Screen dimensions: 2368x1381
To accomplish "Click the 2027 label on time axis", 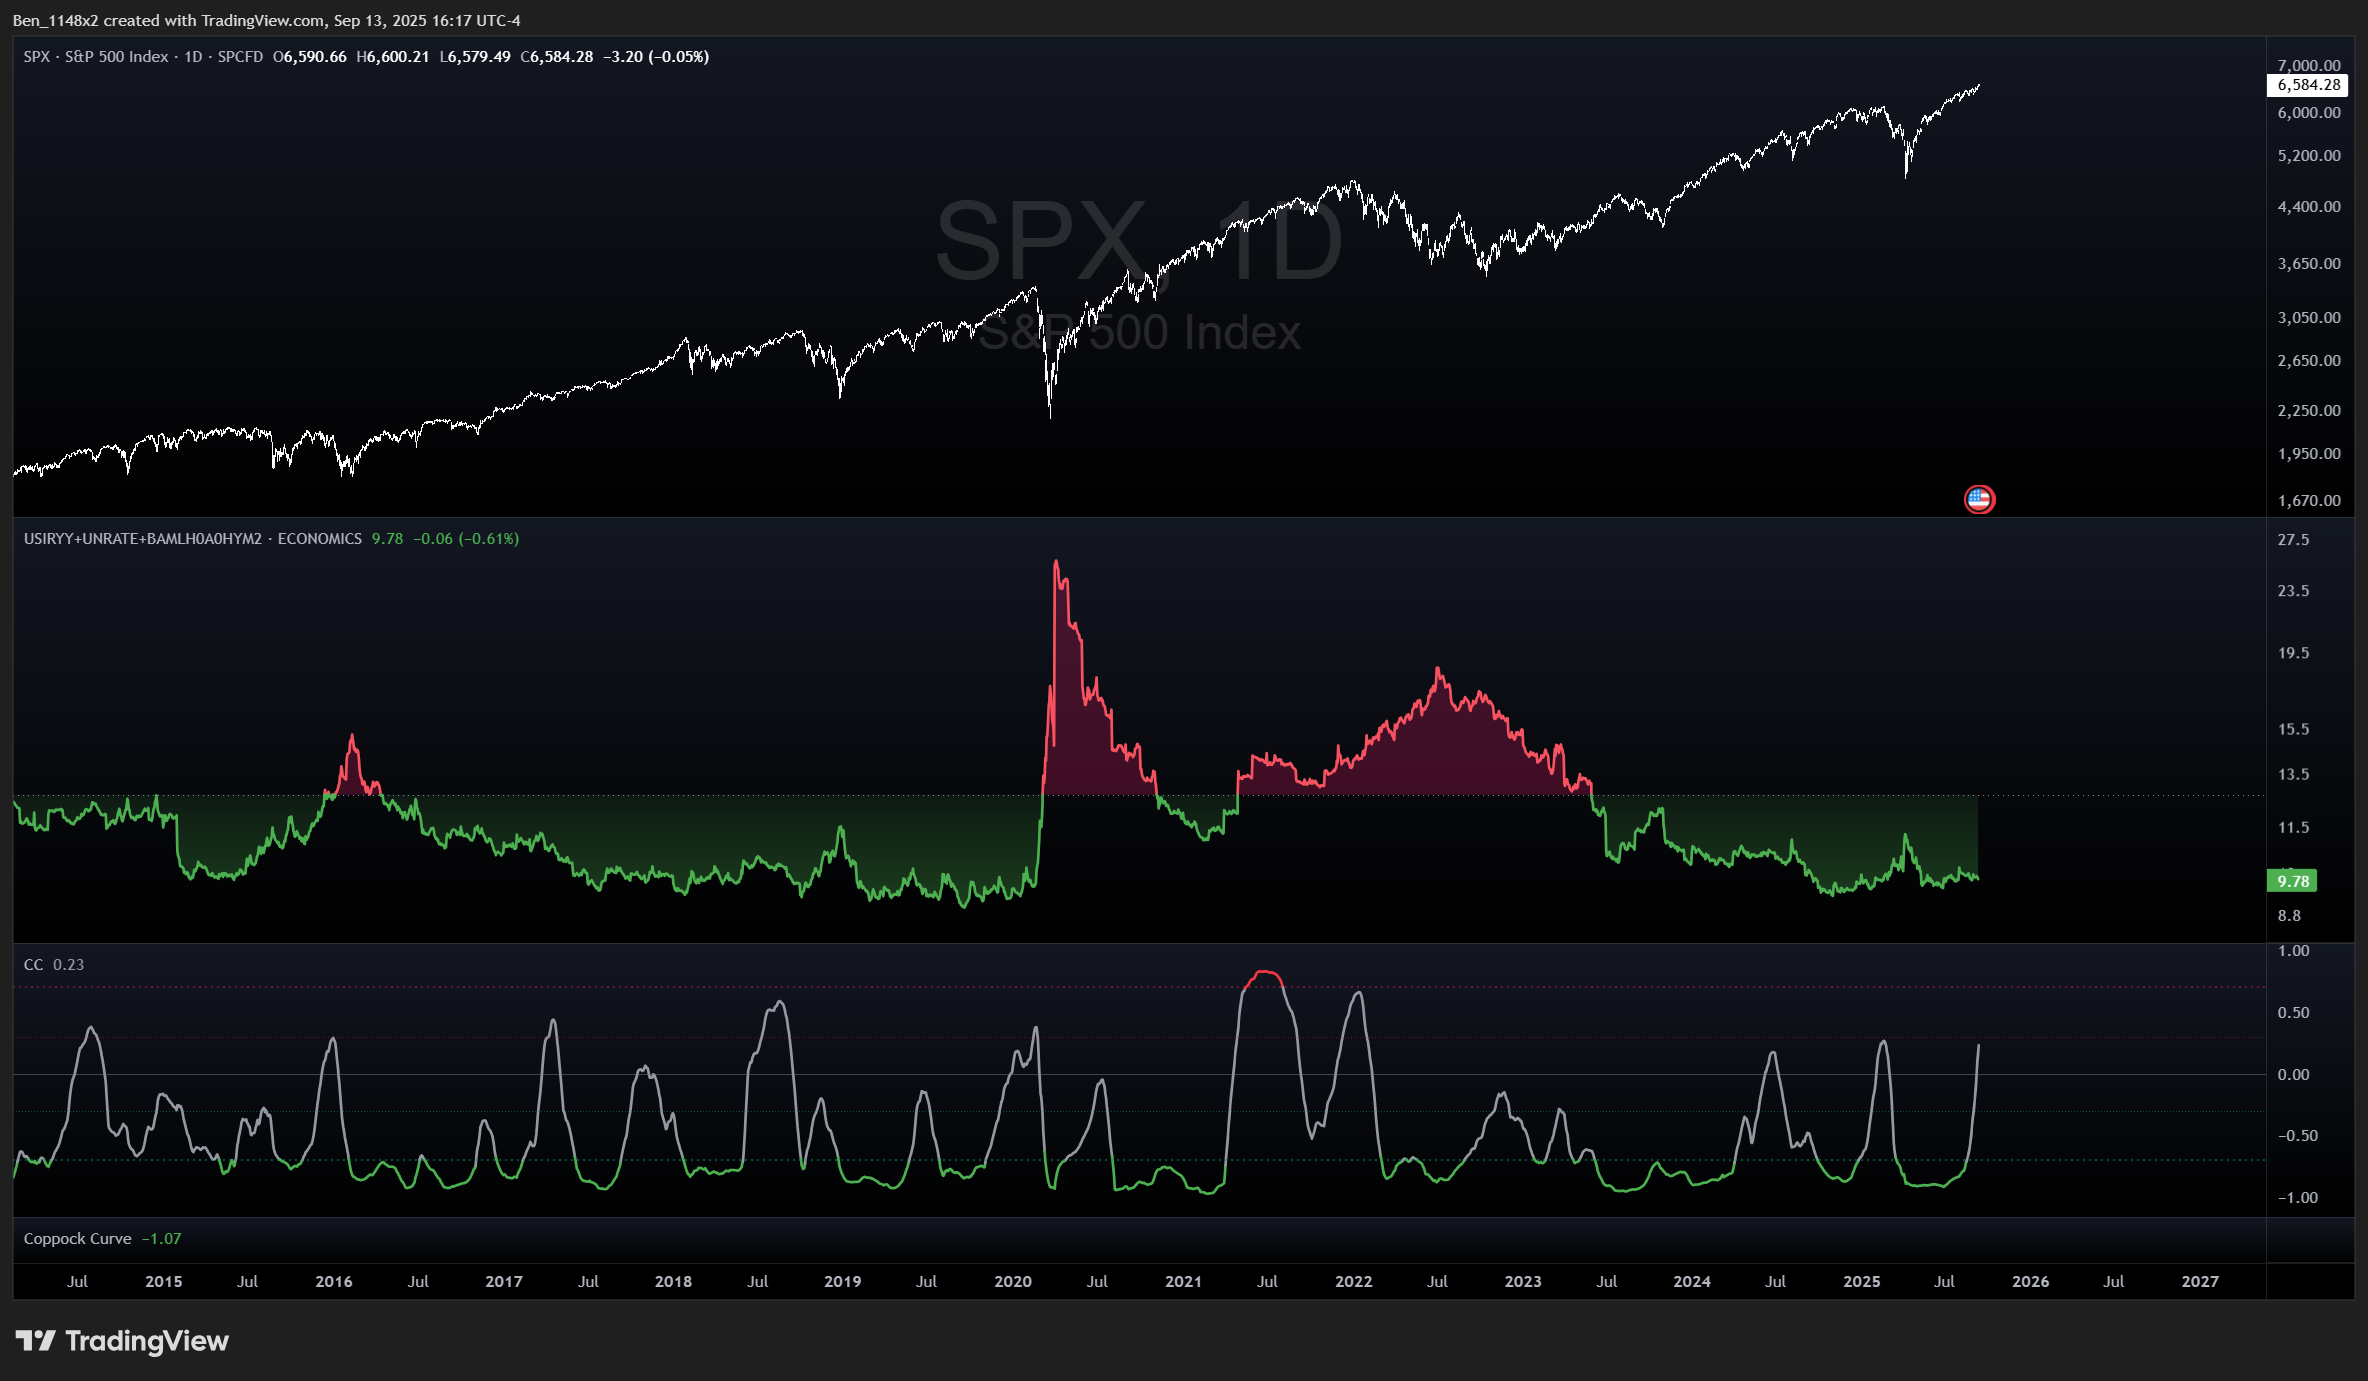I will (x=2199, y=1282).
